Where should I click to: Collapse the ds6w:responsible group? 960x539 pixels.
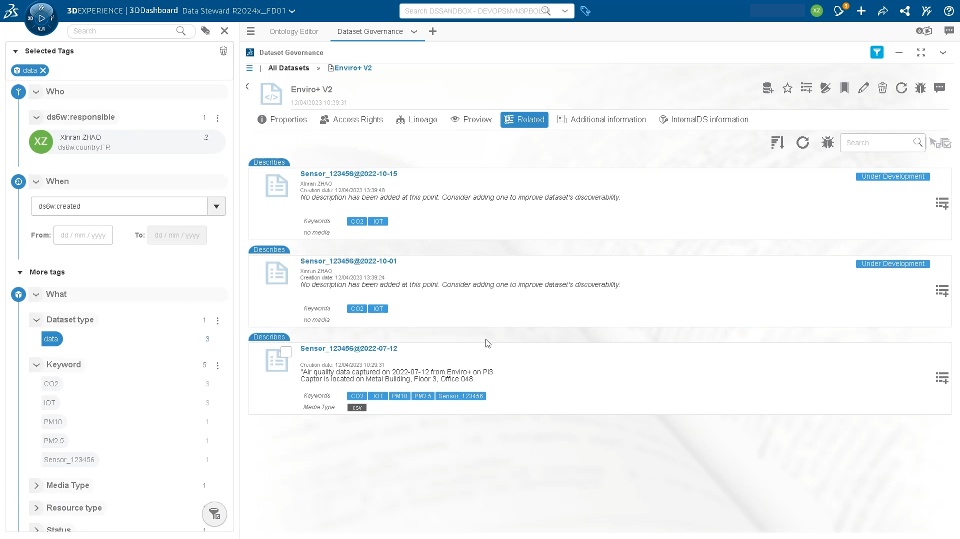[37, 117]
